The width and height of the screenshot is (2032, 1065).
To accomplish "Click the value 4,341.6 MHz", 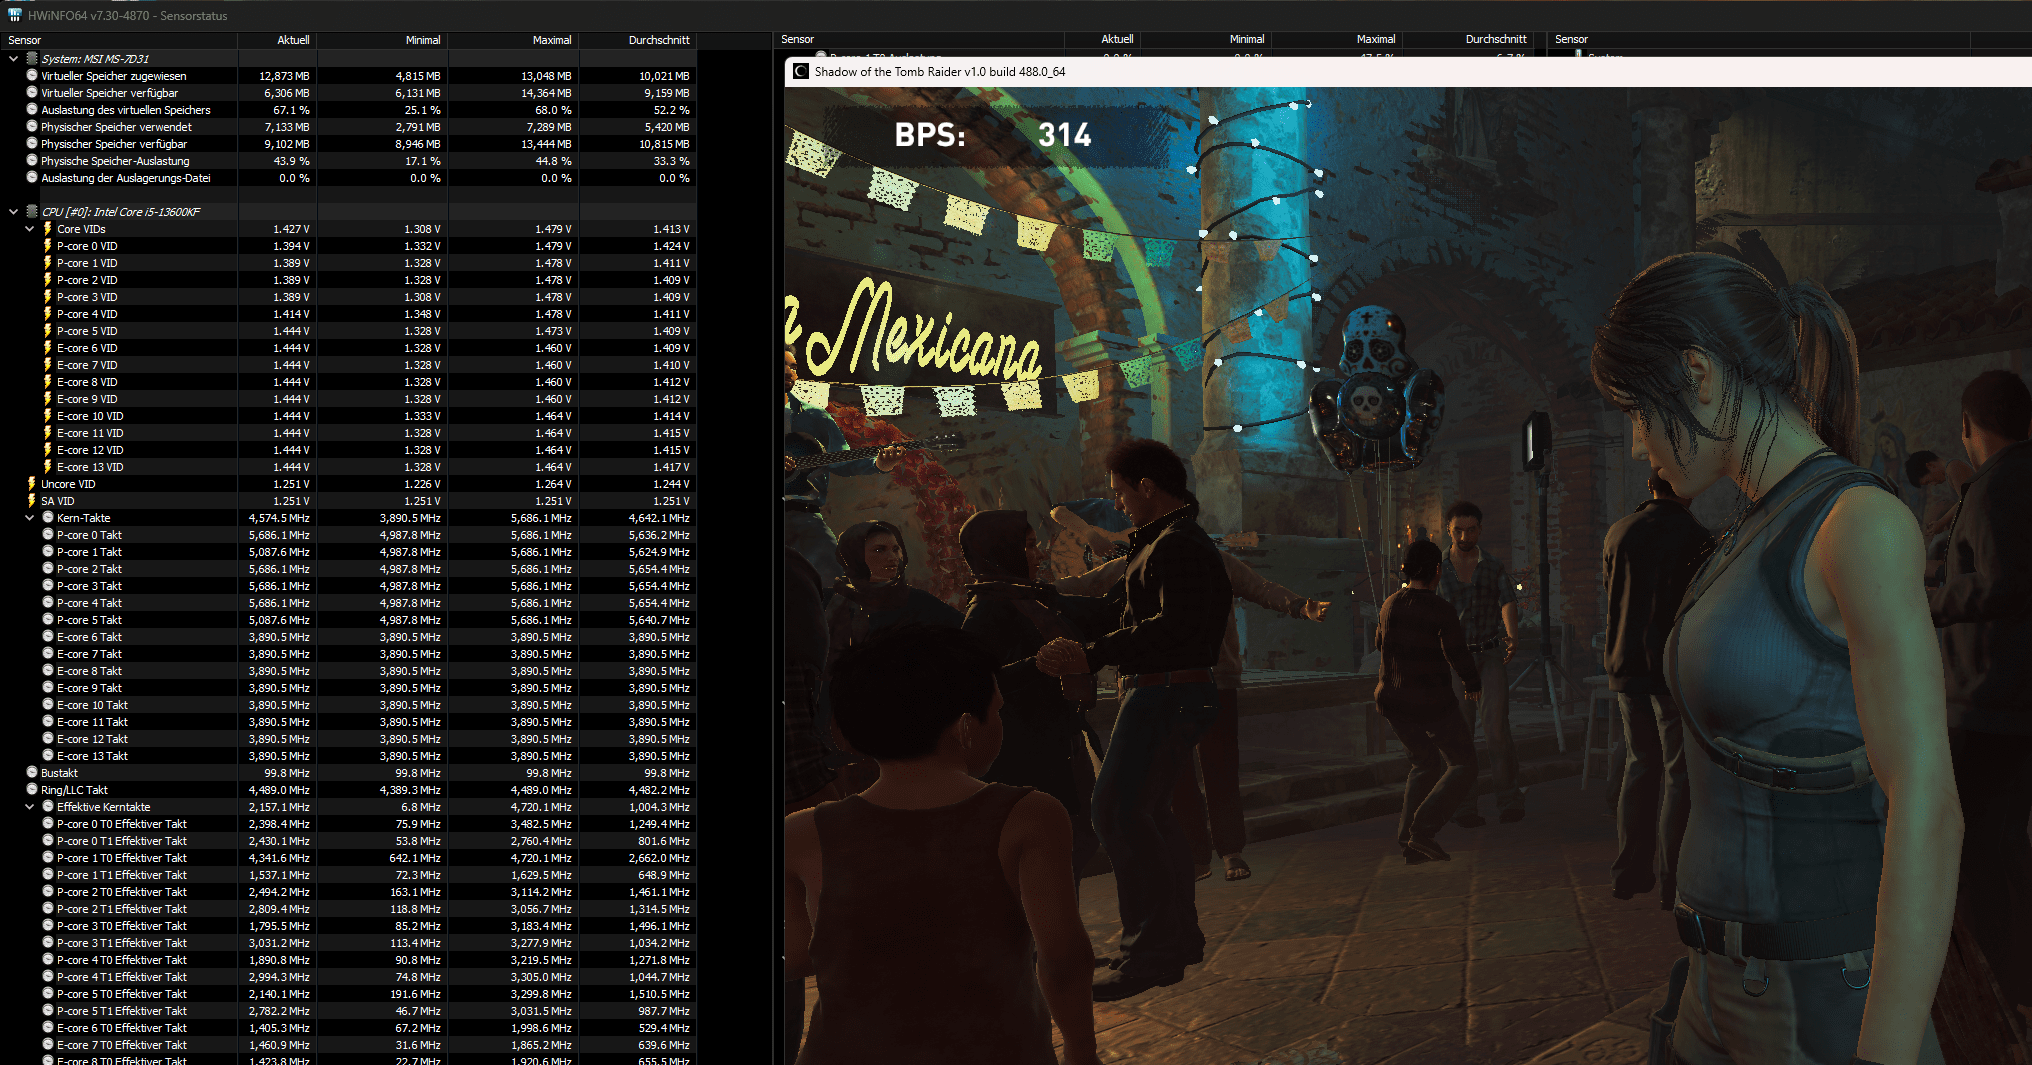I will (279, 857).
